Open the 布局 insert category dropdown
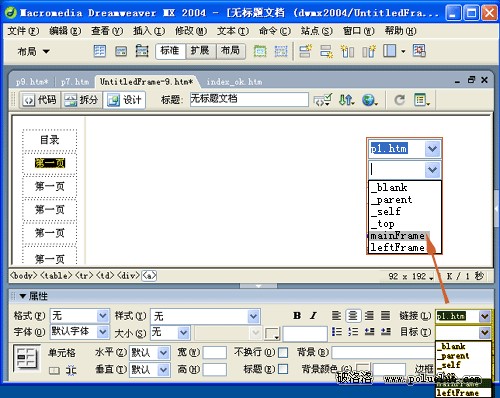The image size is (500, 398). (x=33, y=51)
